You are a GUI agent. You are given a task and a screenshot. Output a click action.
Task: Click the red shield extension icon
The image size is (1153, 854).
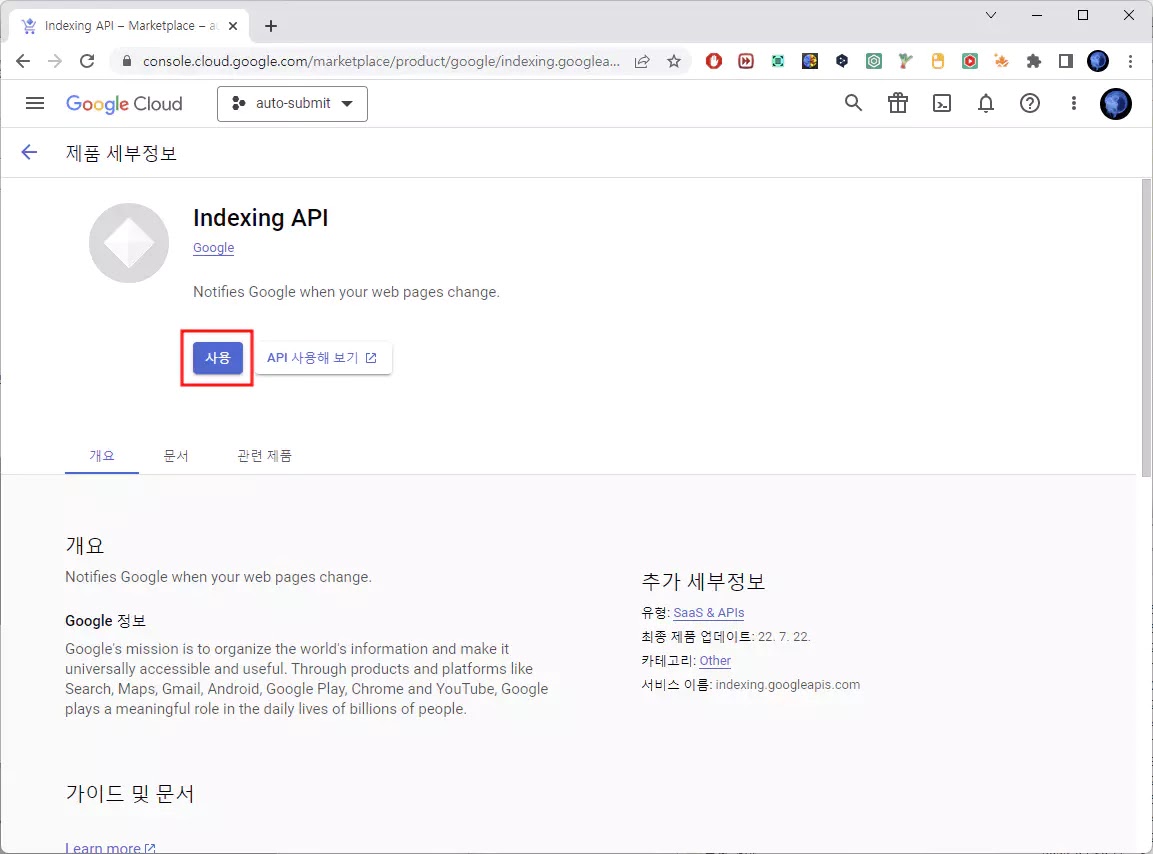[x=713, y=61]
